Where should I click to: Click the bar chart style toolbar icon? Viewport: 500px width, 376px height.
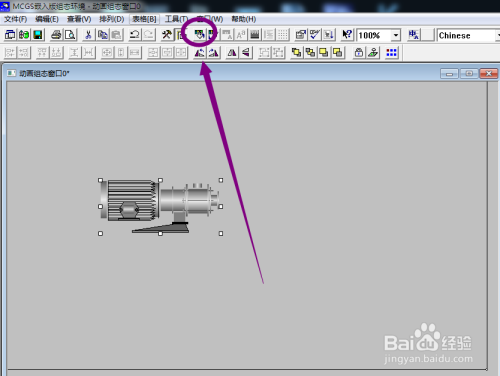[255, 34]
